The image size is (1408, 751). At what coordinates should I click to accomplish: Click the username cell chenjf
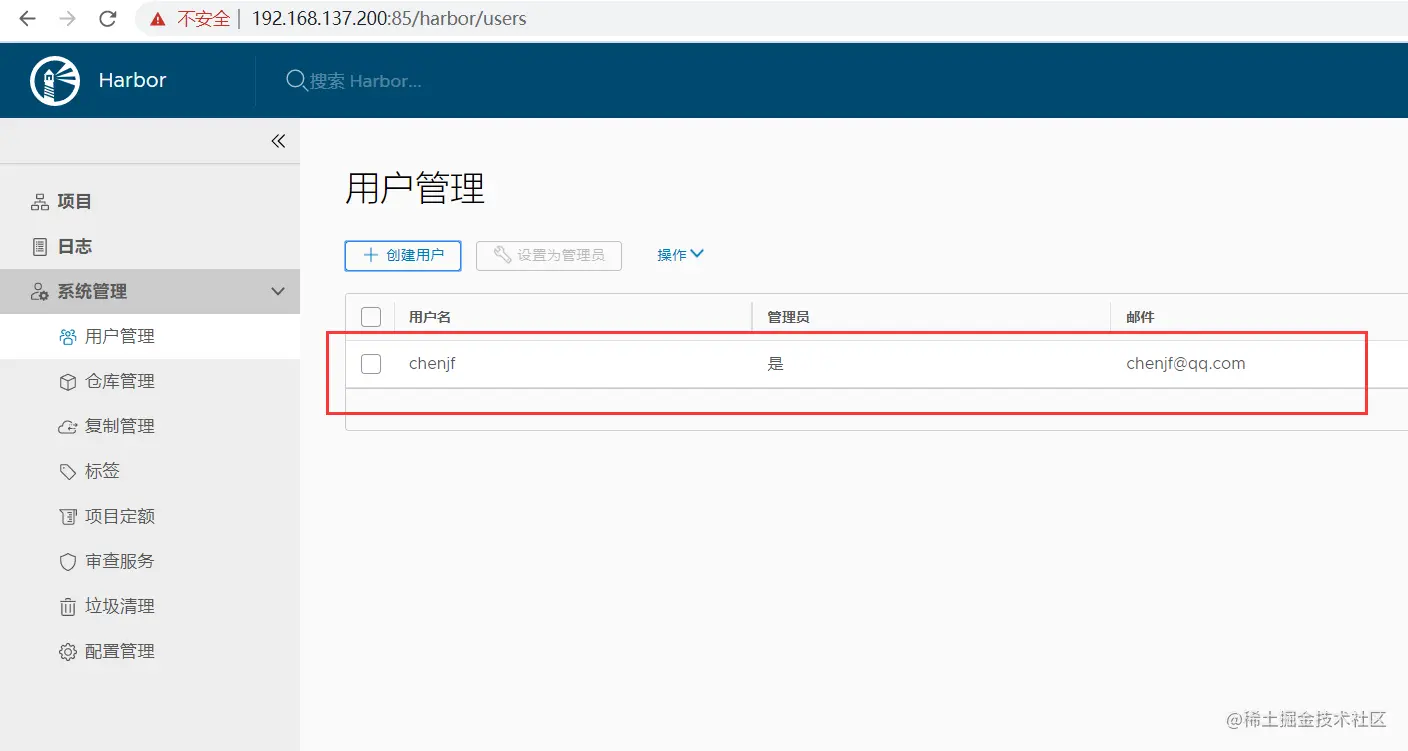(432, 364)
